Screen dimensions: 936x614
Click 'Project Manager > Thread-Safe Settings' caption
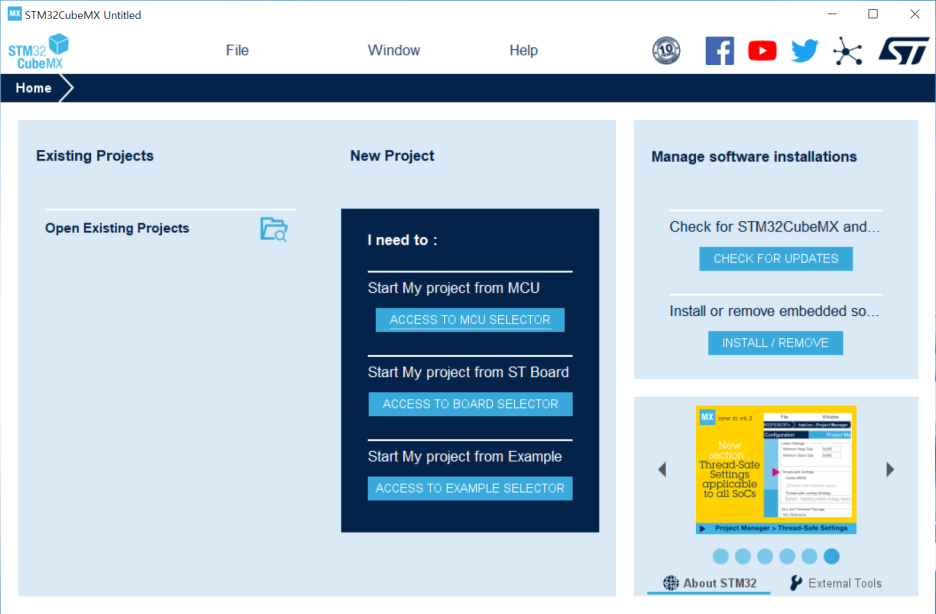point(781,528)
